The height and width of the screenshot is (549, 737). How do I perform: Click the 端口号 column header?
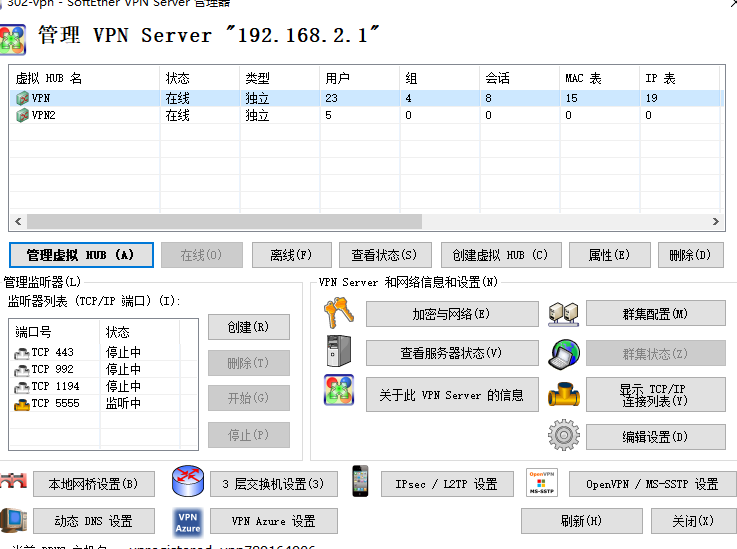(55, 332)
